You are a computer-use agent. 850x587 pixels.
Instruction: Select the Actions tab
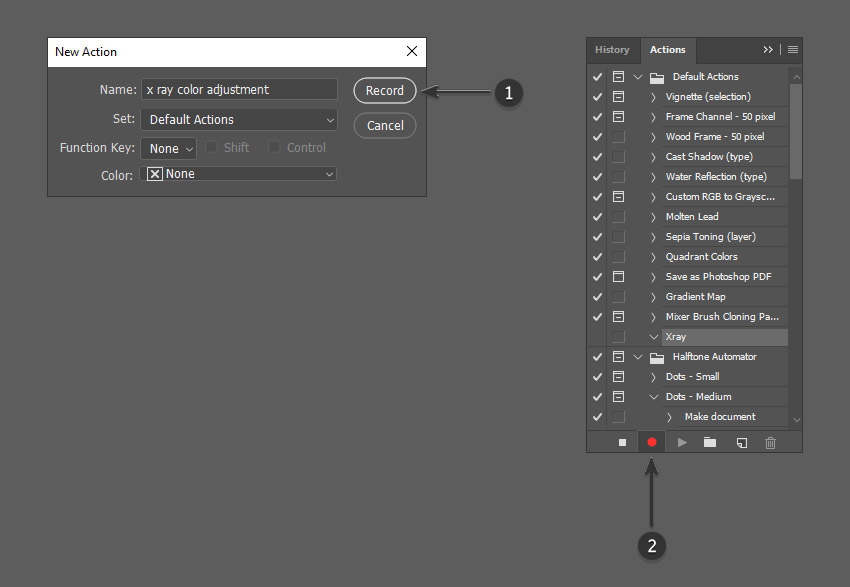pyautogui.click(x=668, y=50)
